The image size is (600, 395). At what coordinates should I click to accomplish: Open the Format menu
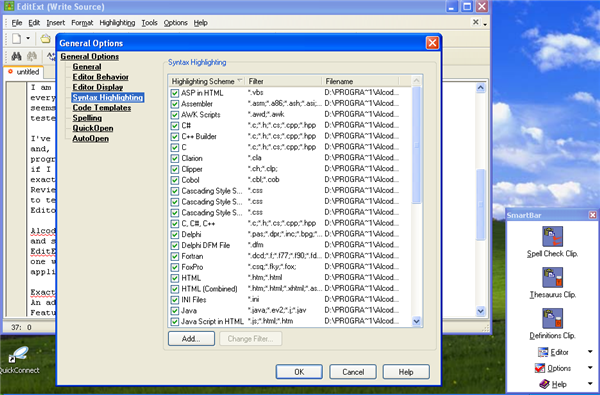tap(82, 23)
